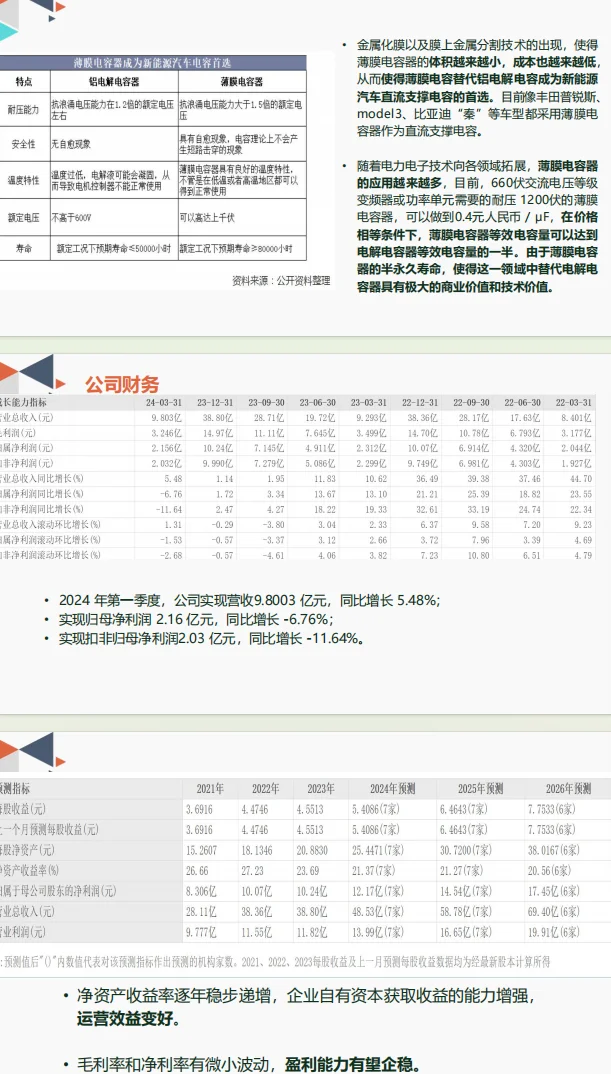Click the 15.2607 cell
611x1074 pixels.
tap(202, 850)
